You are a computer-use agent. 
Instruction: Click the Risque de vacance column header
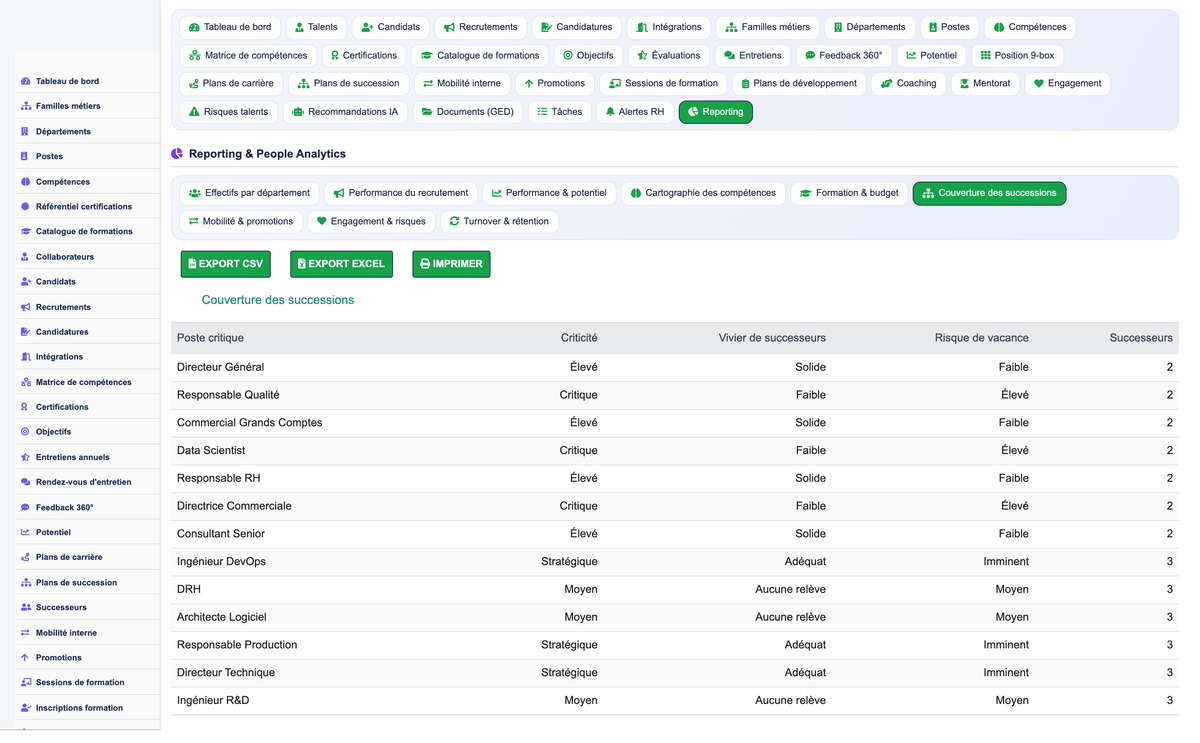pos(981,338)
